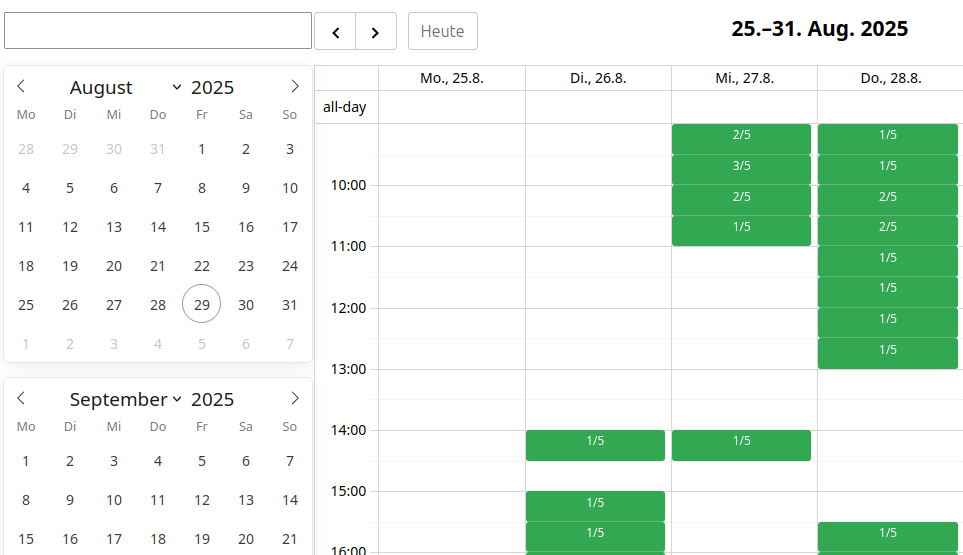Select August 15 in the mini calendar
Viewport: 963px width, 555px height.
coord(202,227)
